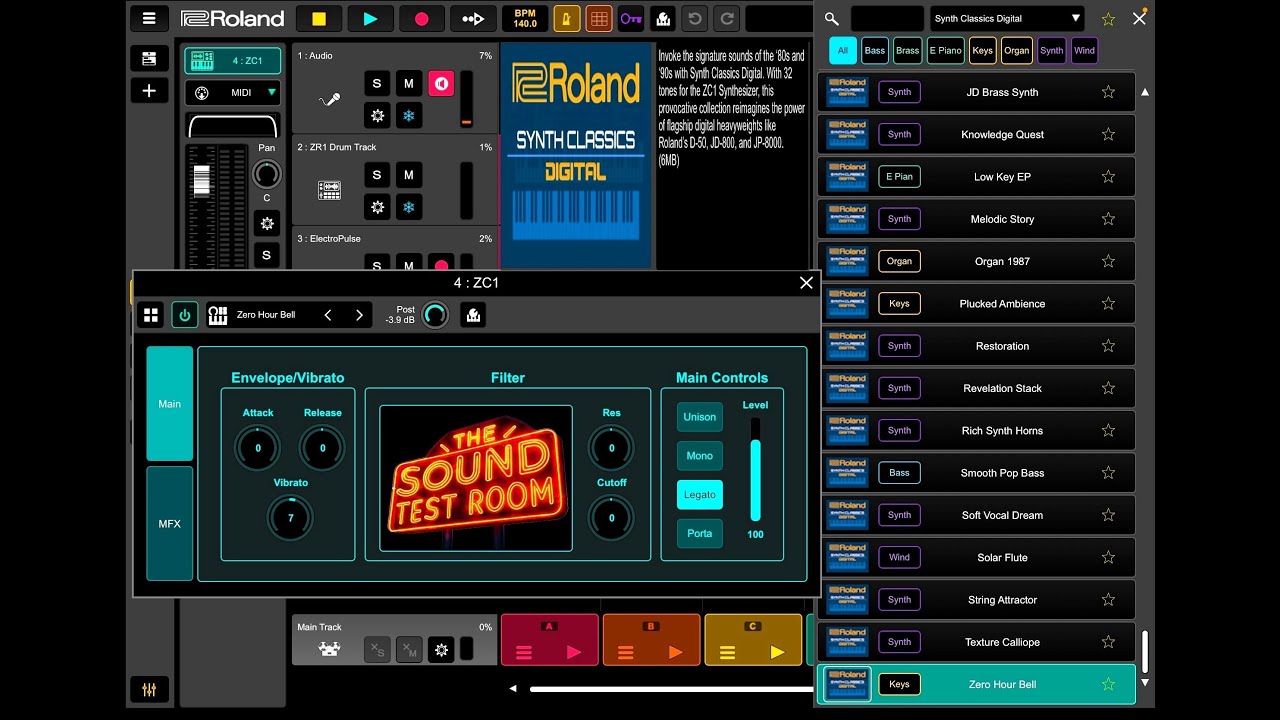Filter tones by Wind category

tap(1084, 50)
